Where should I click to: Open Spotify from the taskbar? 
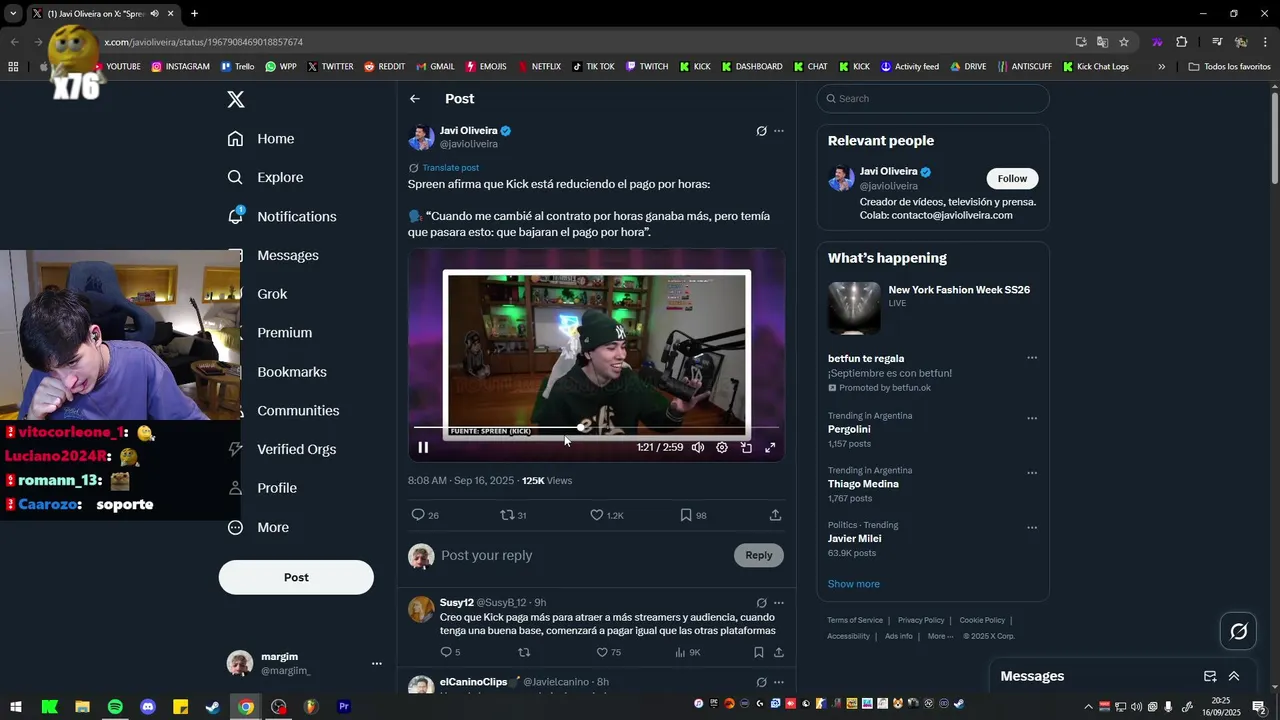click(x=115, y=707)
